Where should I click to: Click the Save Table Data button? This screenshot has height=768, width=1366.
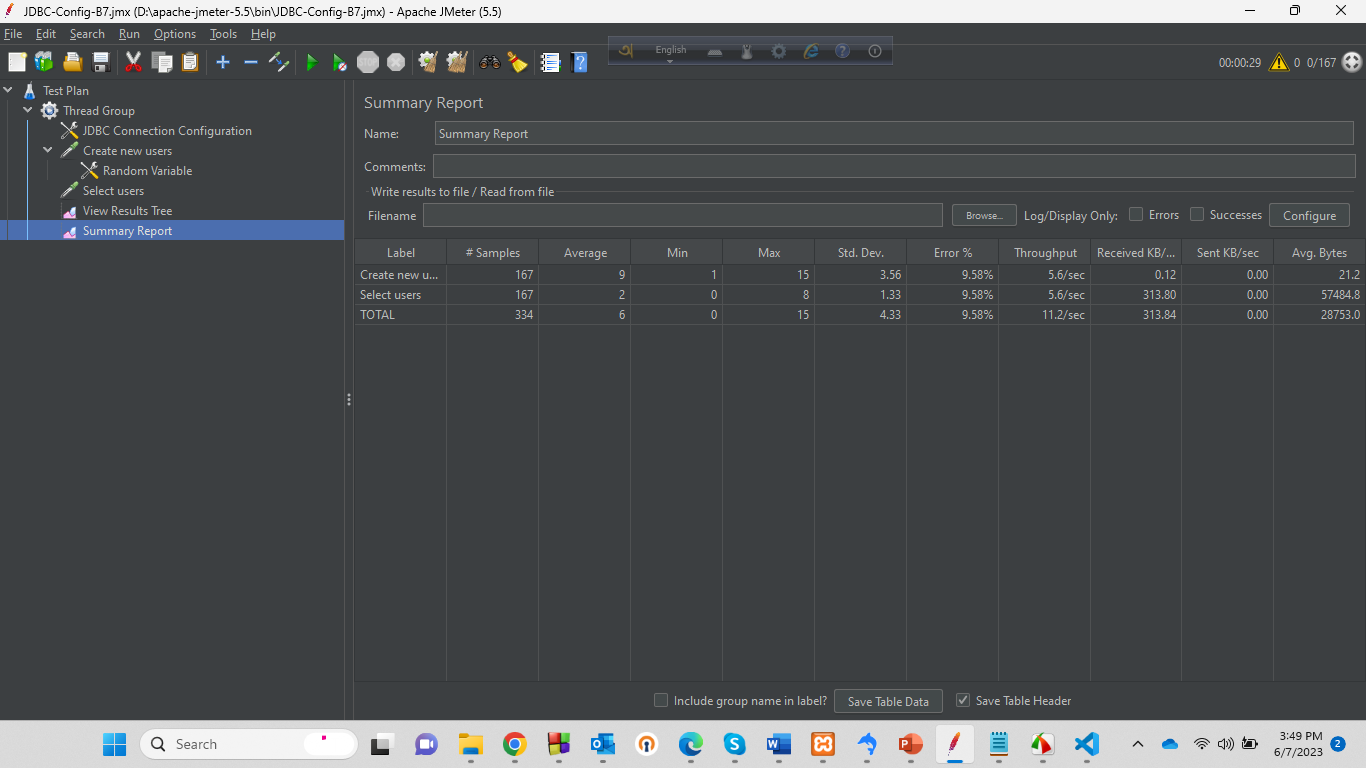pyautogui.click(x=887, y=700)
